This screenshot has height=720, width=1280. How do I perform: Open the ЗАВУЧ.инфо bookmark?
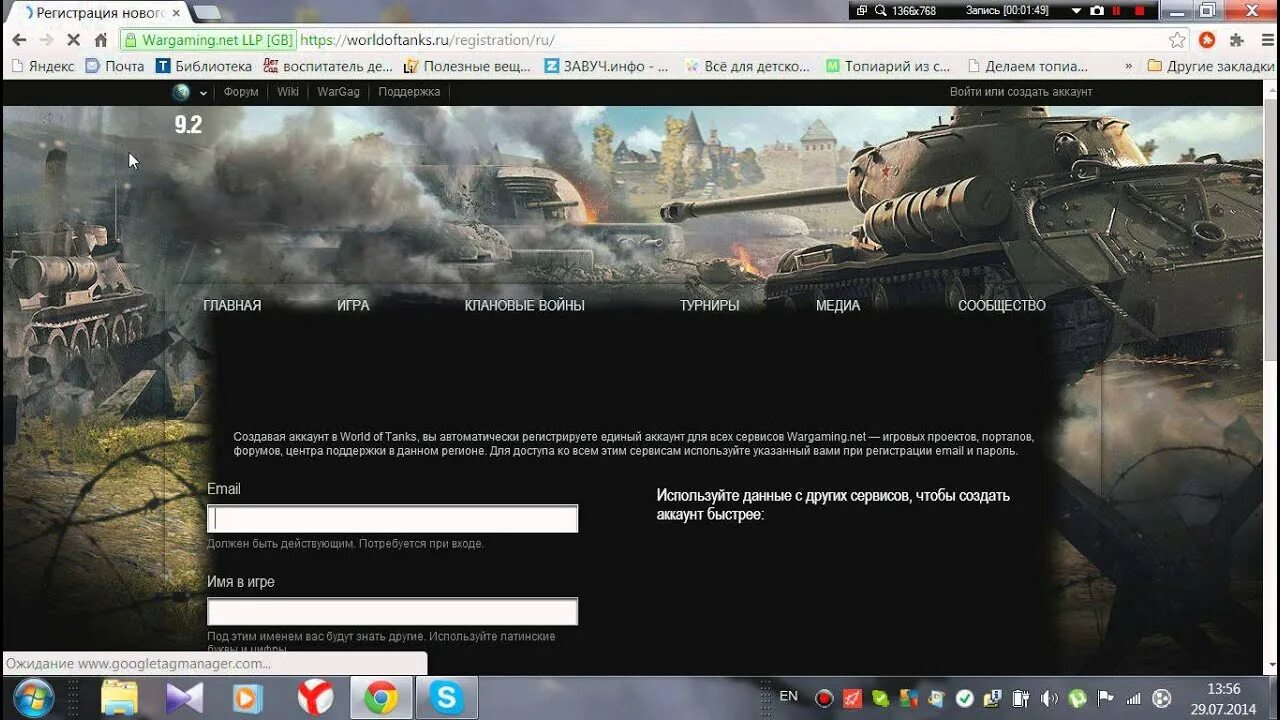point(607,66)
